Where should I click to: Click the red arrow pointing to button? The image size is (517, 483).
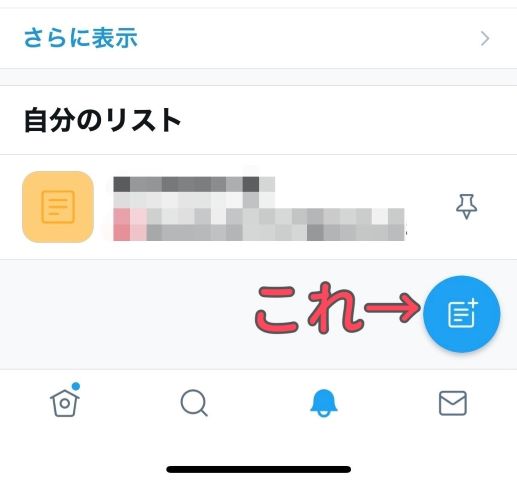point(393,307)
